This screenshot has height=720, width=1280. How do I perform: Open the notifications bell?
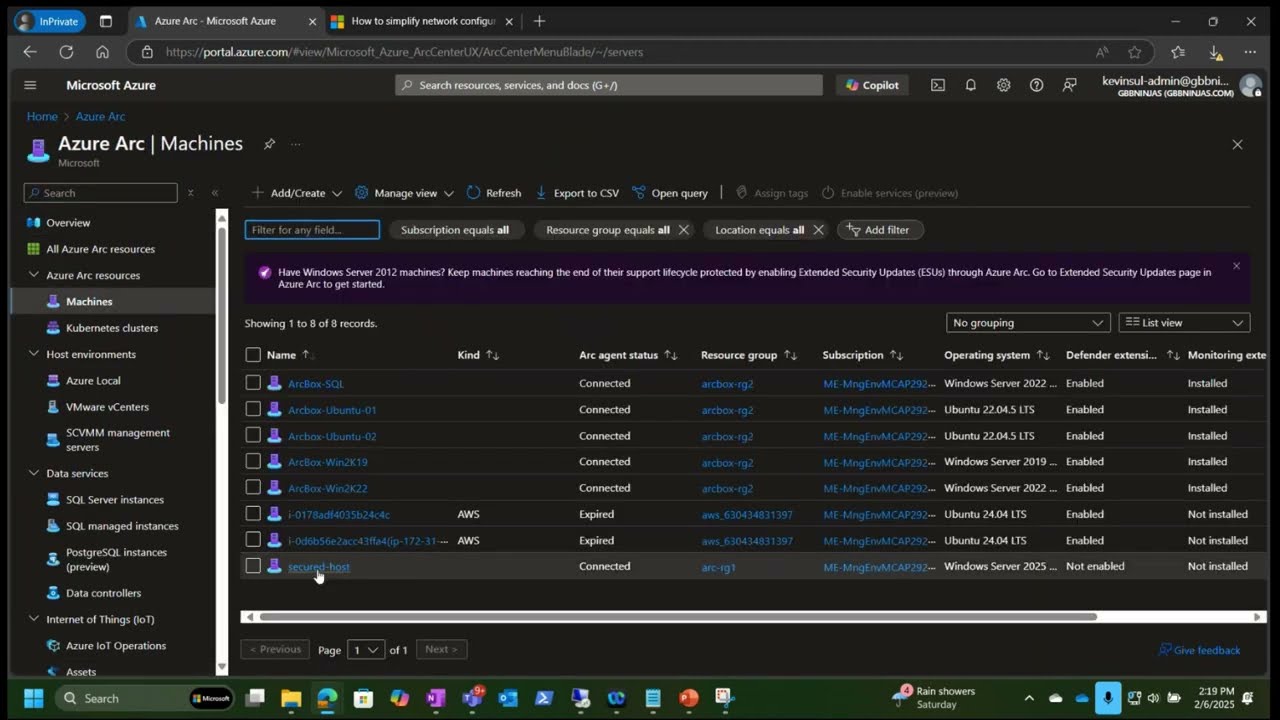pos(970,85)
